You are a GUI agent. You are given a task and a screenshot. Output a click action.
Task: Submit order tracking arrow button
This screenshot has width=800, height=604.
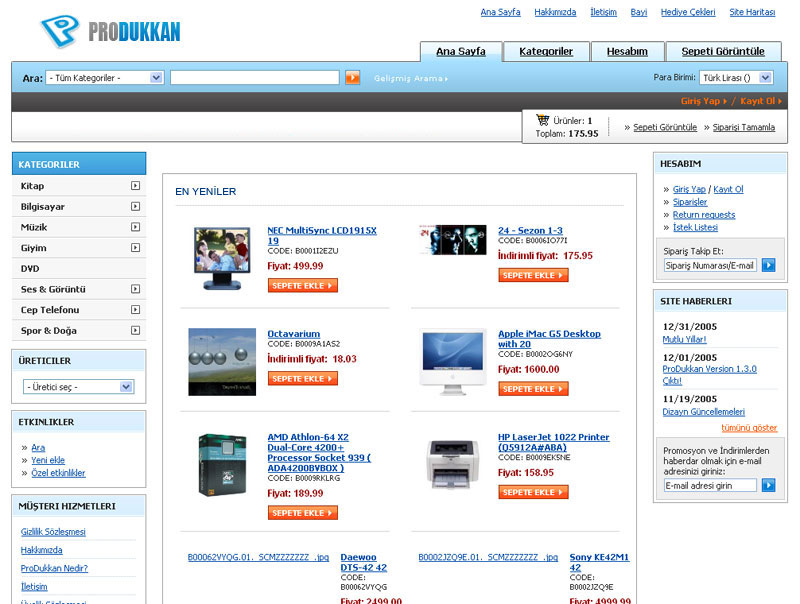(x=768, y=265)
